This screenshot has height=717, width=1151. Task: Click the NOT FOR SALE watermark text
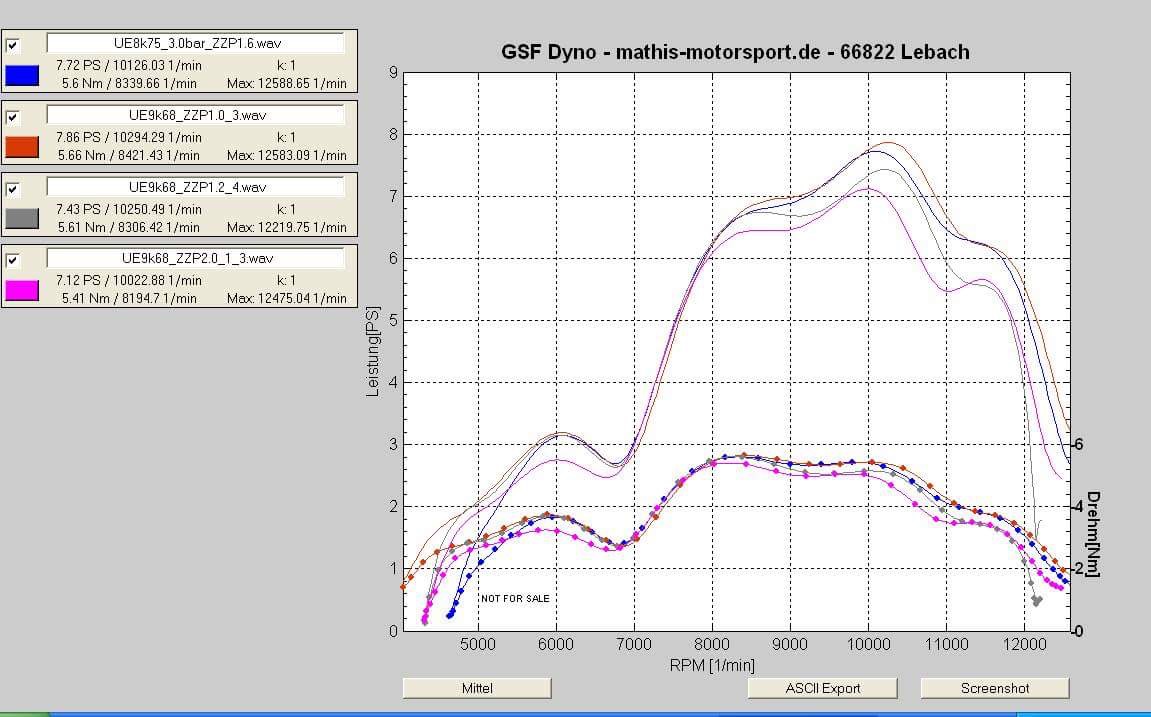coord(515,598)
